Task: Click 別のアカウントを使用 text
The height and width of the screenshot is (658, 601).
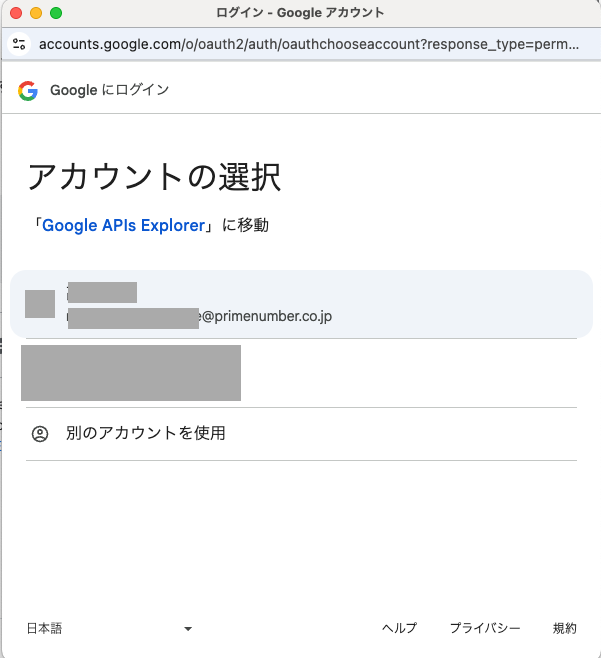Action: 145,433
